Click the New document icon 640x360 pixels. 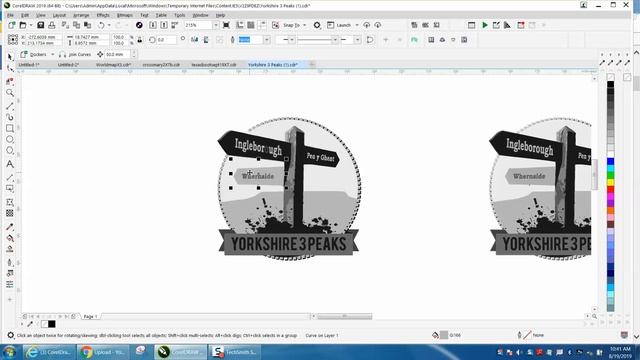pyautogui.click(x=12, y=25)
